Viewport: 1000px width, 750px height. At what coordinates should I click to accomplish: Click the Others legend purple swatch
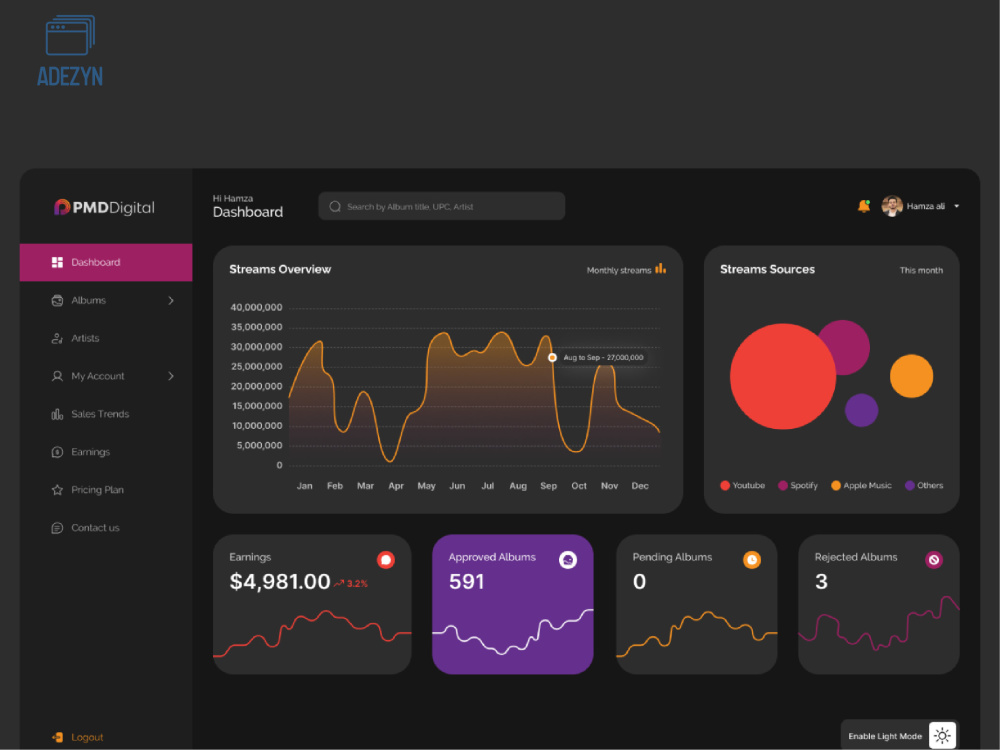point(909,485)
